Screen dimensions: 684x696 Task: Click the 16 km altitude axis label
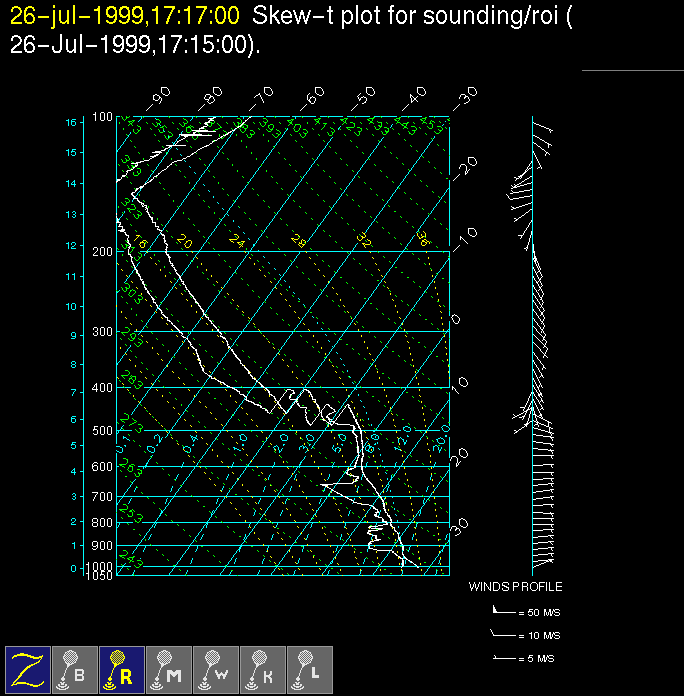(x=71, y=122)
